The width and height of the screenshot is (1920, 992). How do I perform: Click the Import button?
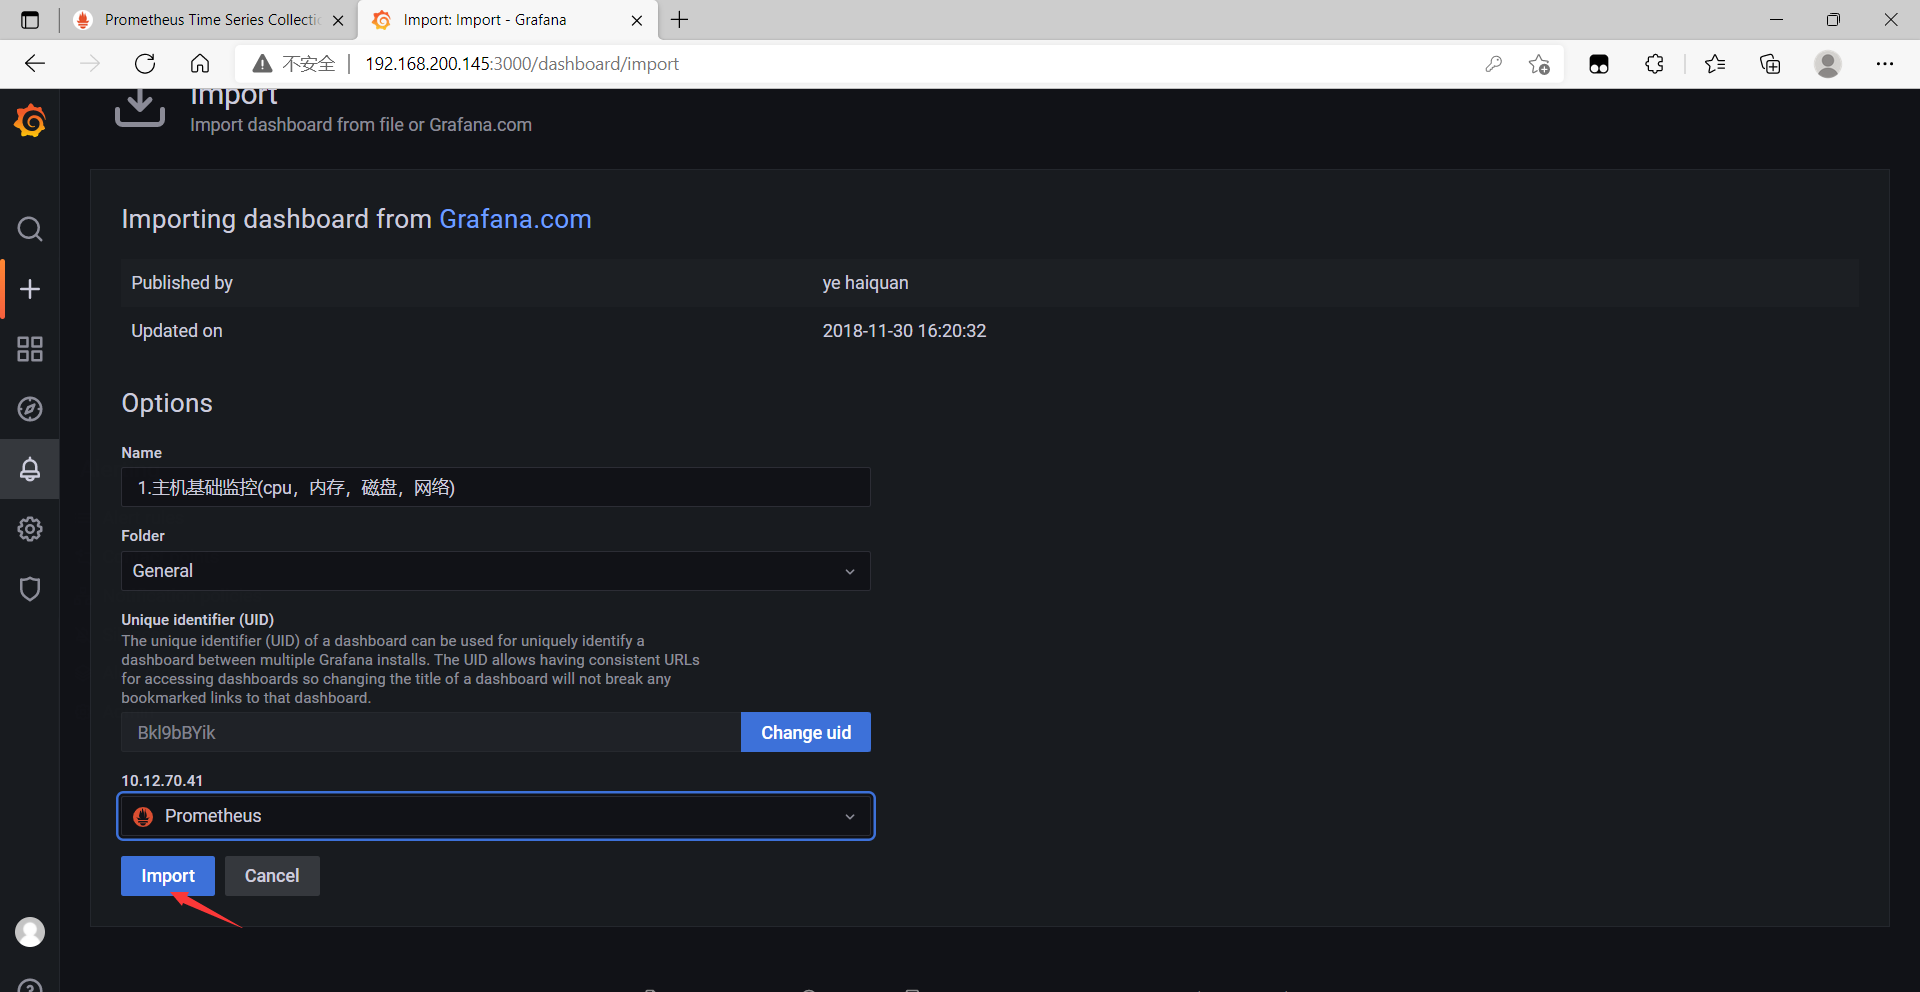pos(168,876)
